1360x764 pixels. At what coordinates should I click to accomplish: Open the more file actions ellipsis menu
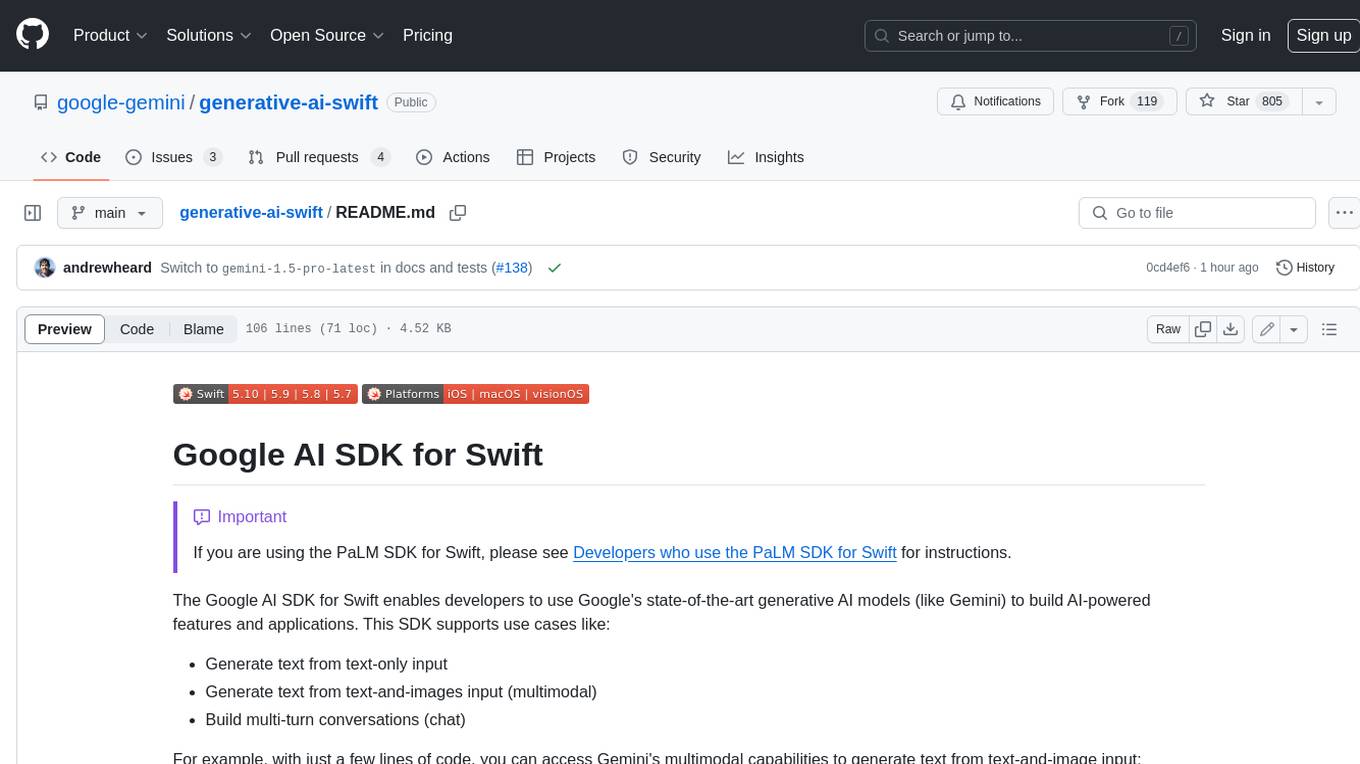(x=1344, y=213)
